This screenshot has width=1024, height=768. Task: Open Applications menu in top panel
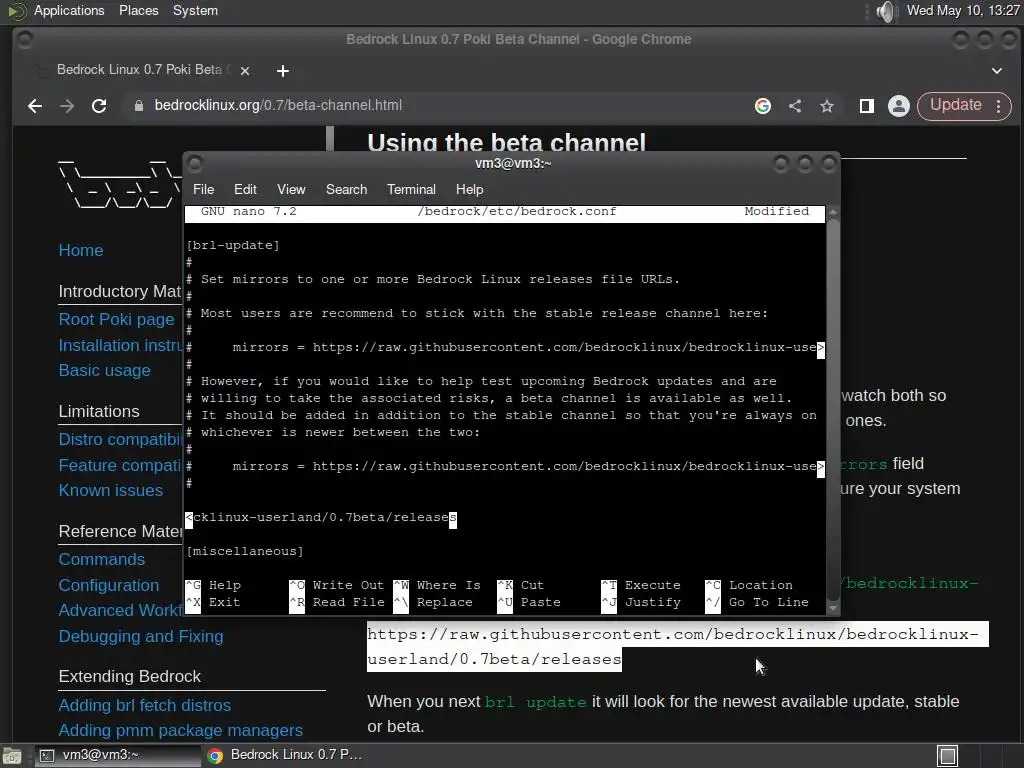click(69, 10)
